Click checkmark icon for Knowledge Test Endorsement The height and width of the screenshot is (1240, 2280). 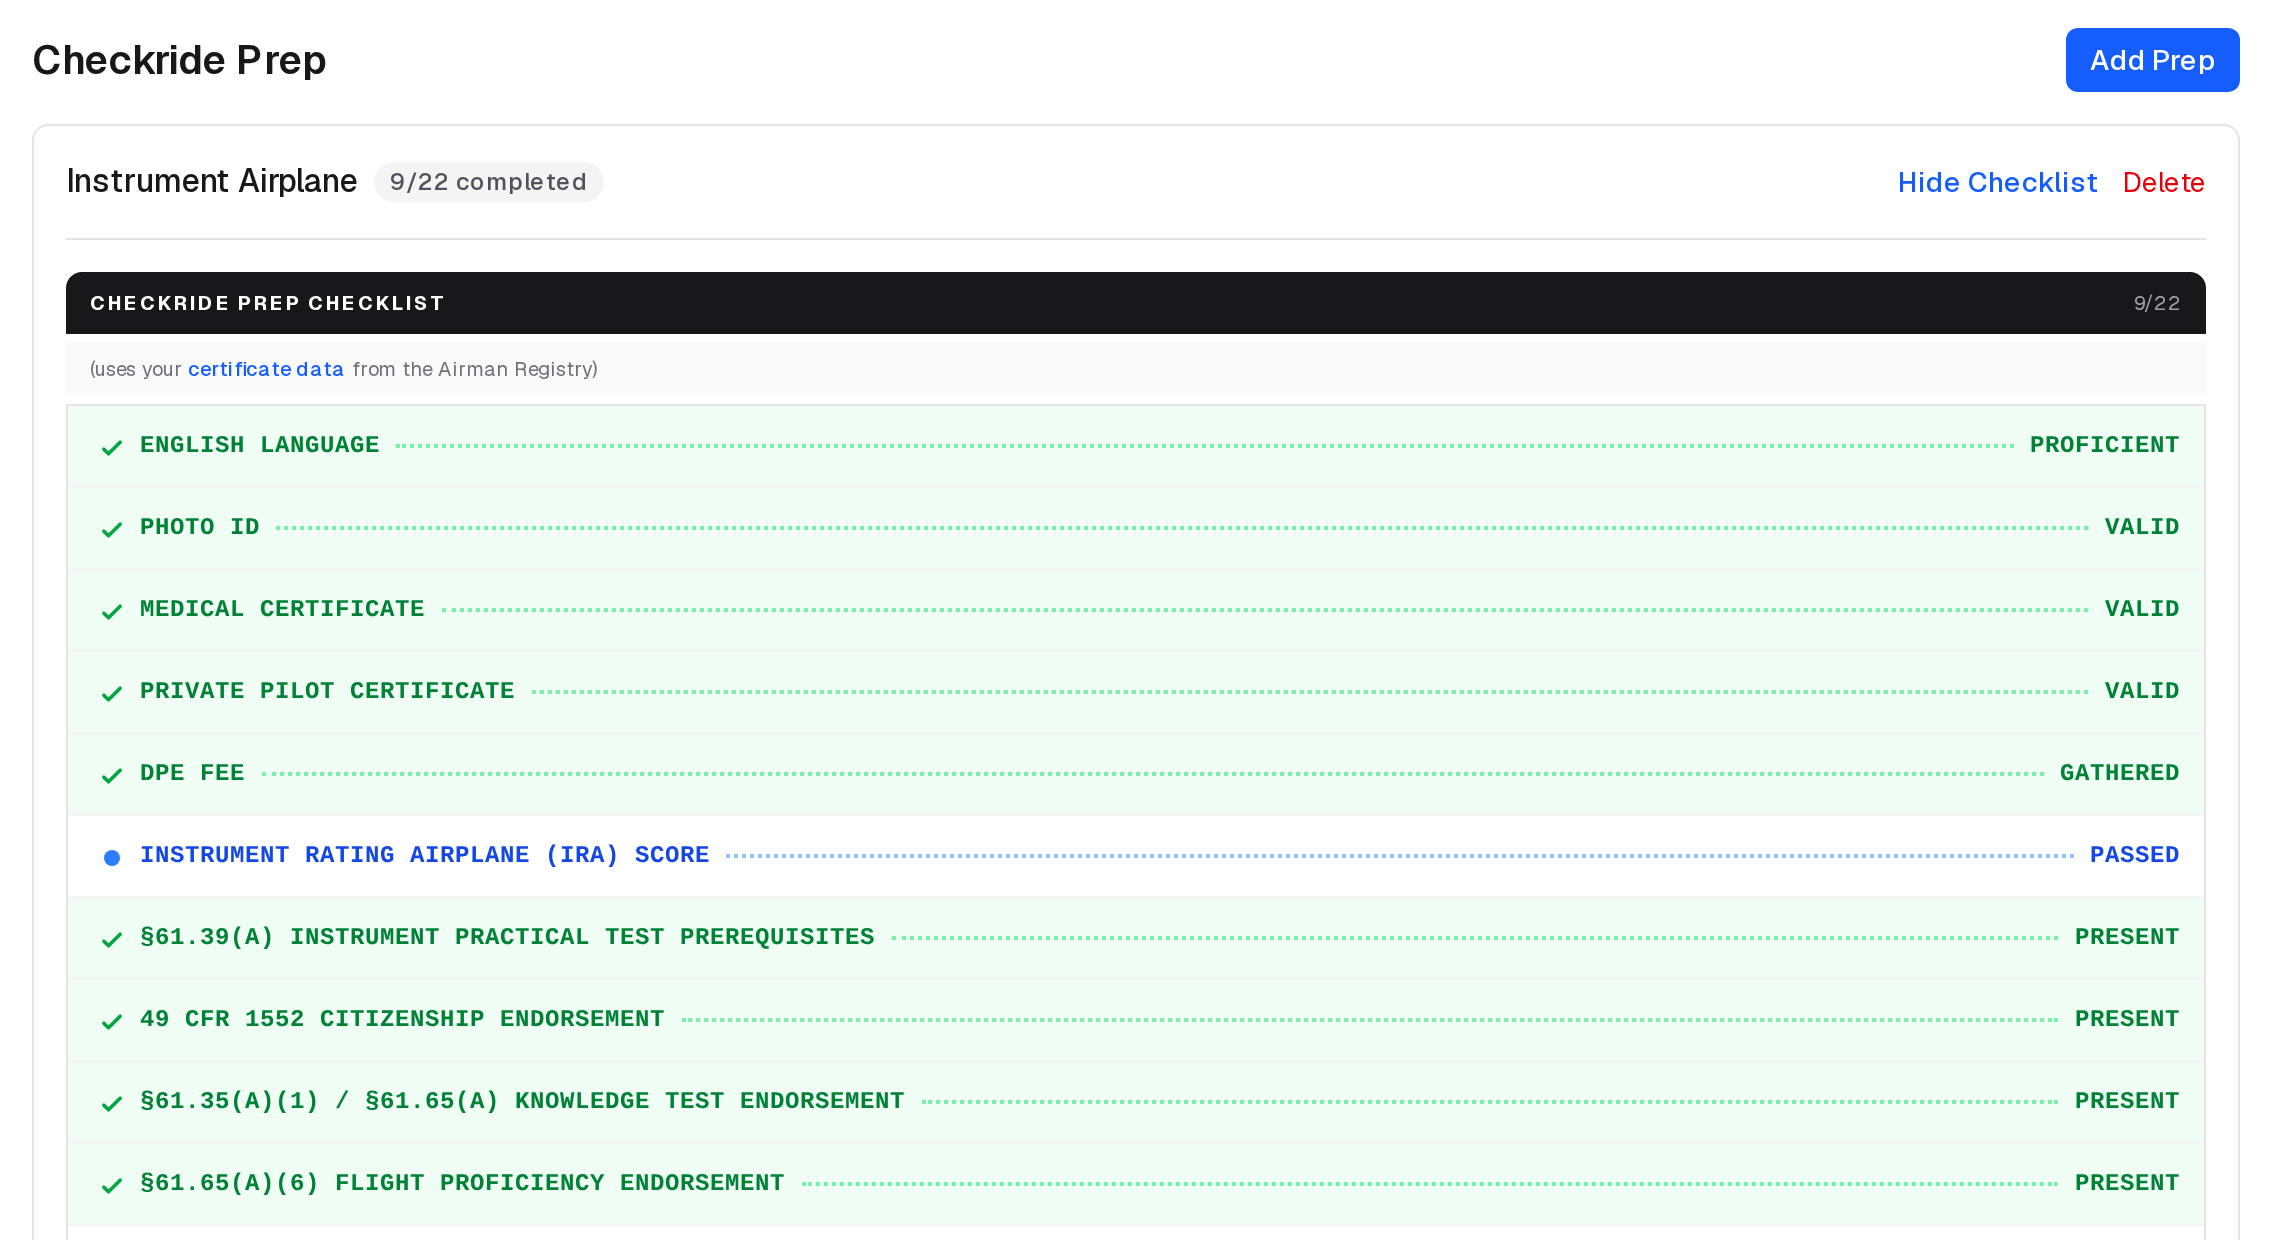tap(112, 1103)
